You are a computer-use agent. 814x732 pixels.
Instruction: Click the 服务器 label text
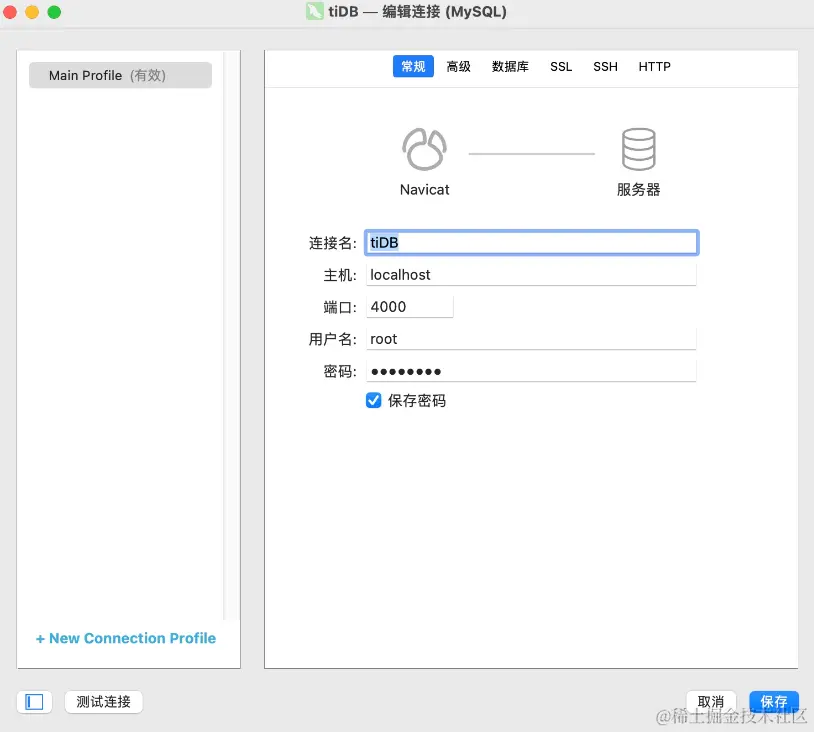639,189
